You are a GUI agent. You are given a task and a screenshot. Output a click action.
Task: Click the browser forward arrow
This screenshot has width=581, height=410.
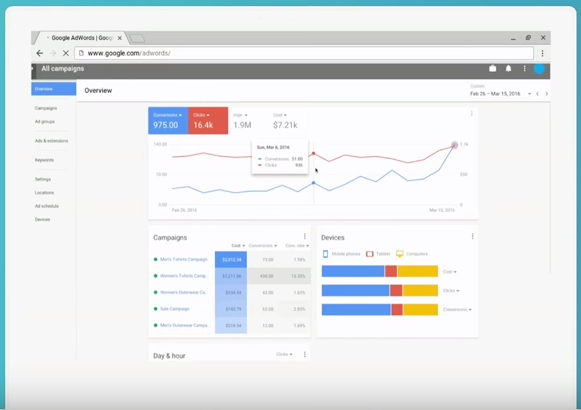[53, 53]
